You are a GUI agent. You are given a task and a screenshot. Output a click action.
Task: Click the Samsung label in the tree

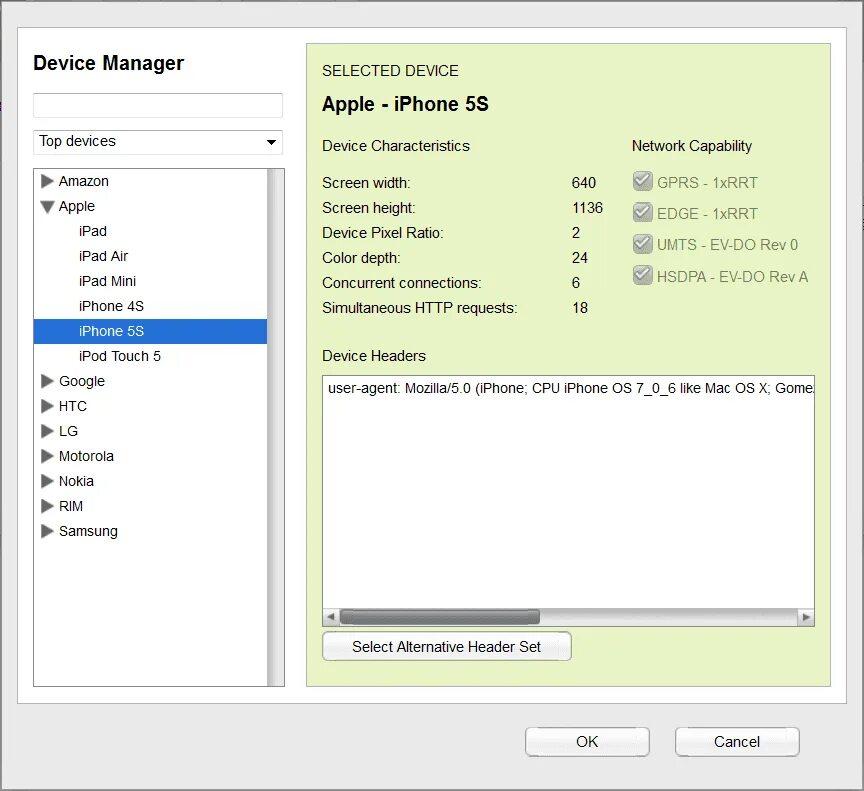point(88,532)
